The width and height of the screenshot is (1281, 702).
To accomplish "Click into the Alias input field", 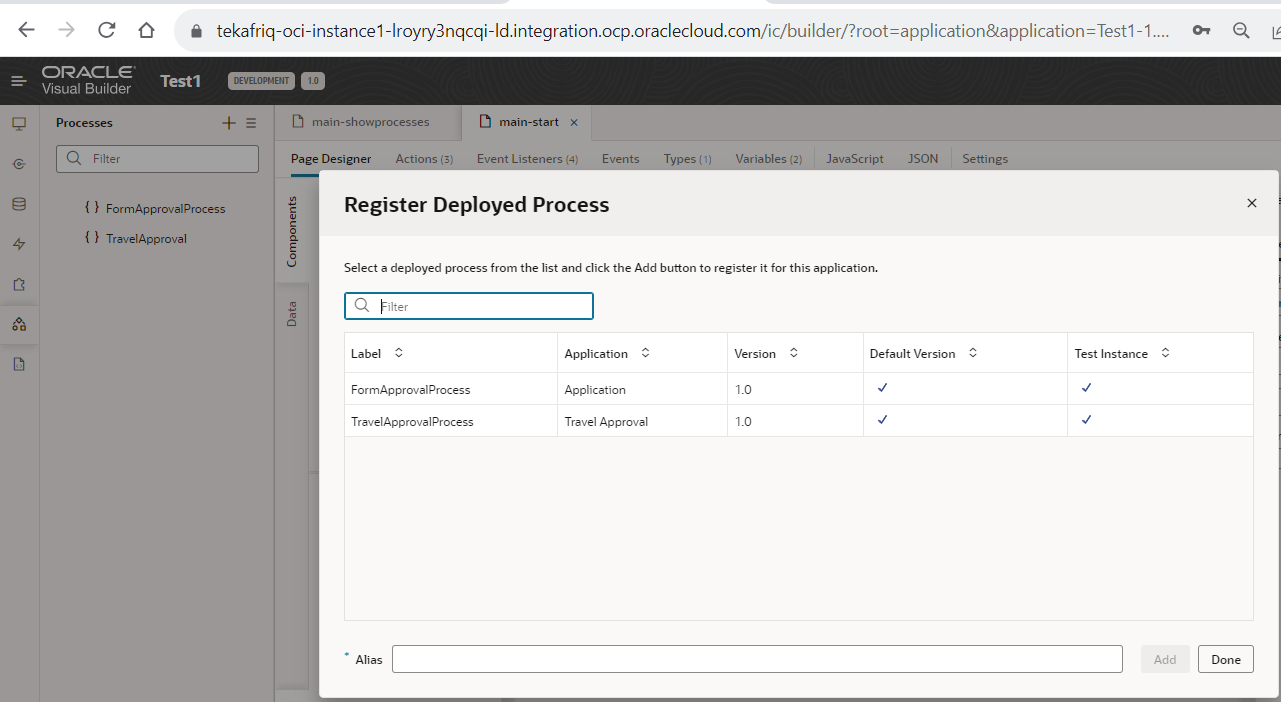I will tap(757, 658).
